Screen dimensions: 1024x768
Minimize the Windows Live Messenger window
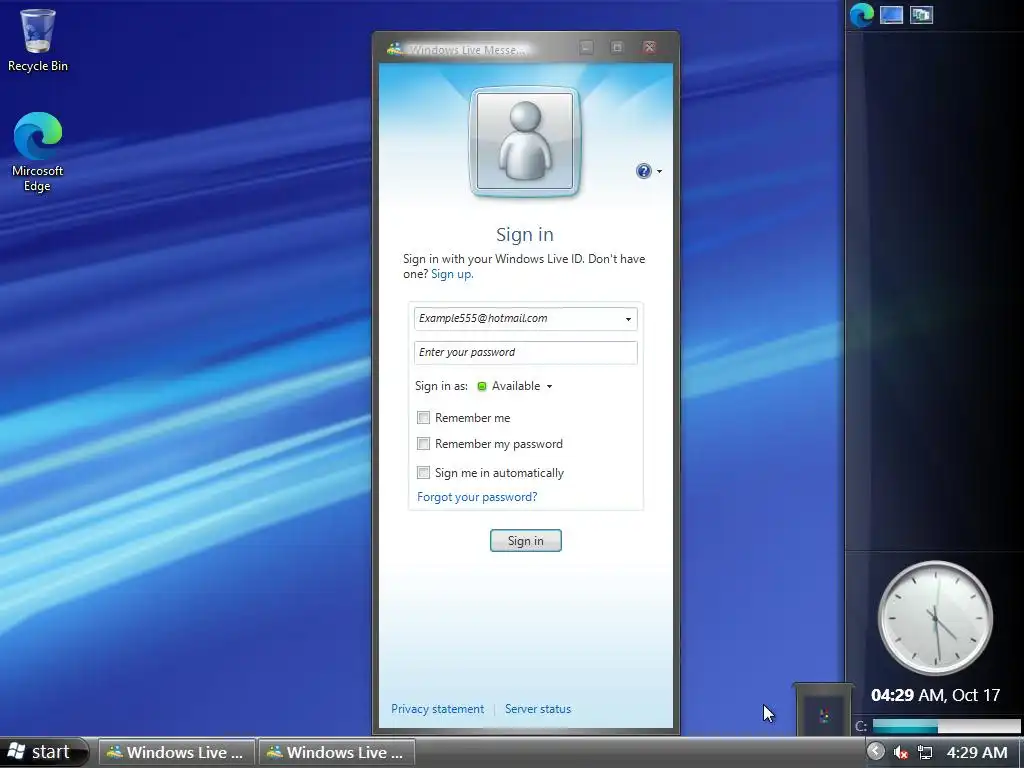click(x=586, y=48)
